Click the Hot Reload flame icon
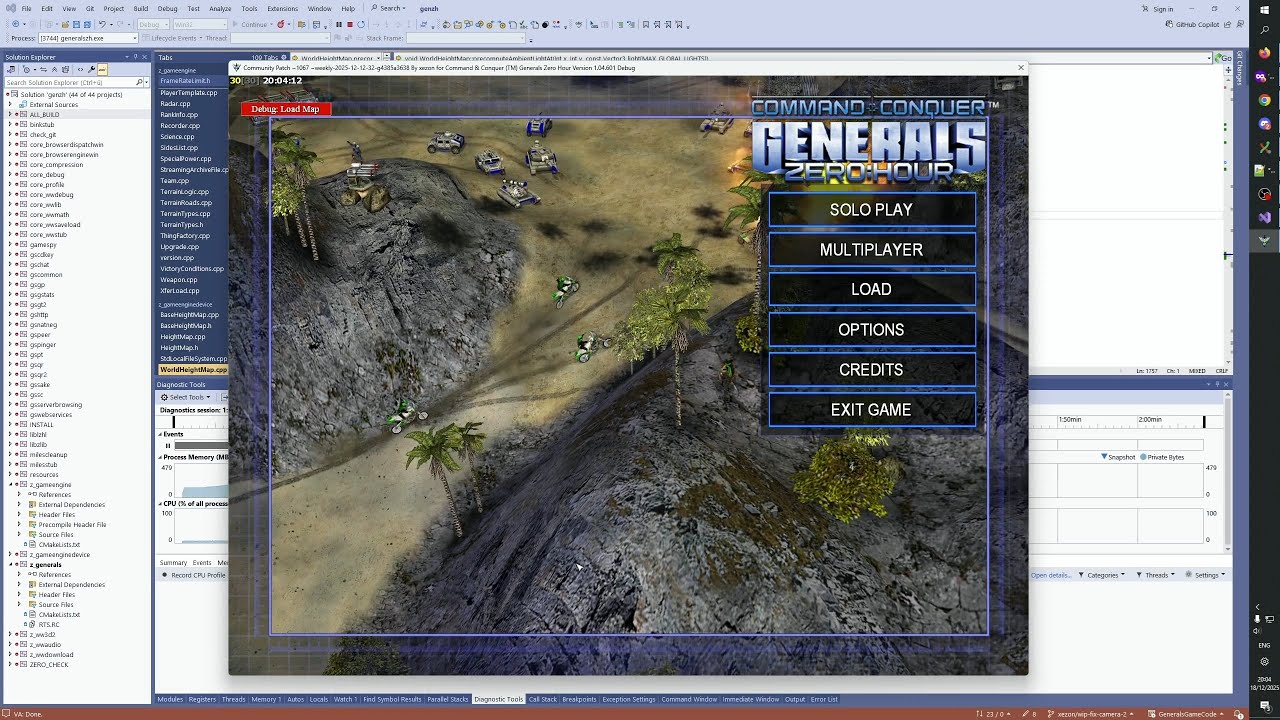The image size is (1280, 720). (281, 24)
